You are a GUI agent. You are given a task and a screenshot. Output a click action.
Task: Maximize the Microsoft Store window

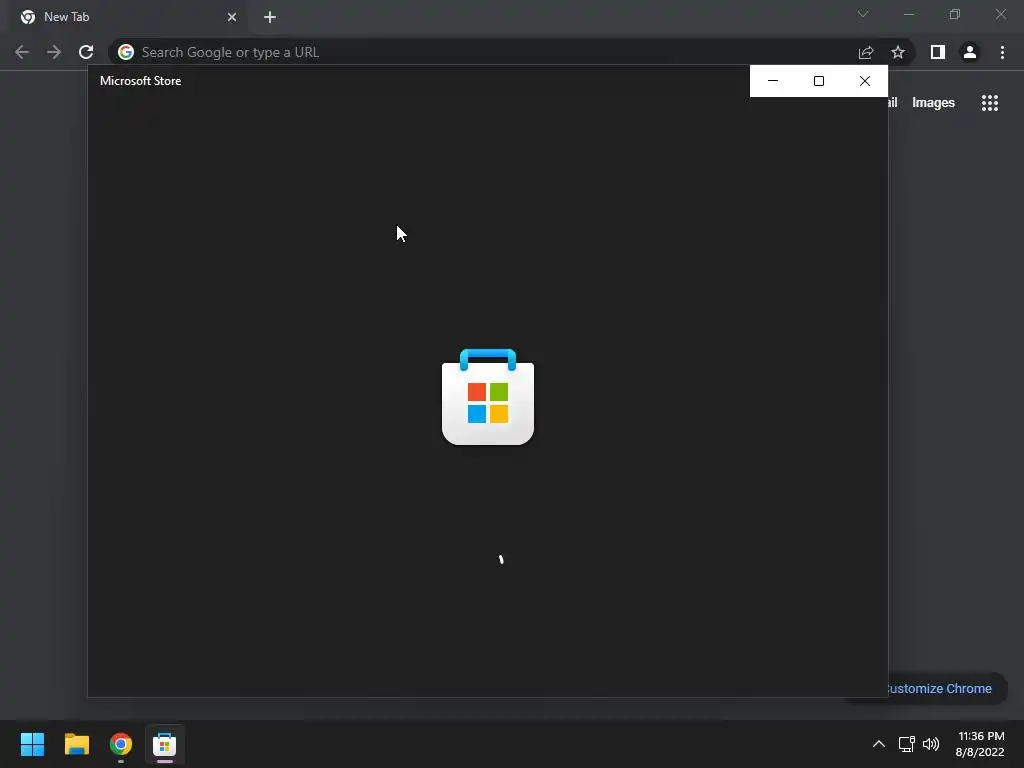(x=819, y=81)
